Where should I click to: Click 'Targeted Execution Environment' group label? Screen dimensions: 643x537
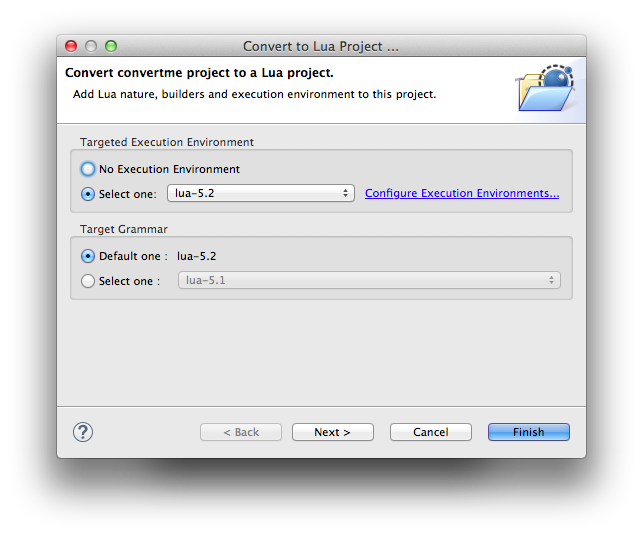tap(167, 142)
